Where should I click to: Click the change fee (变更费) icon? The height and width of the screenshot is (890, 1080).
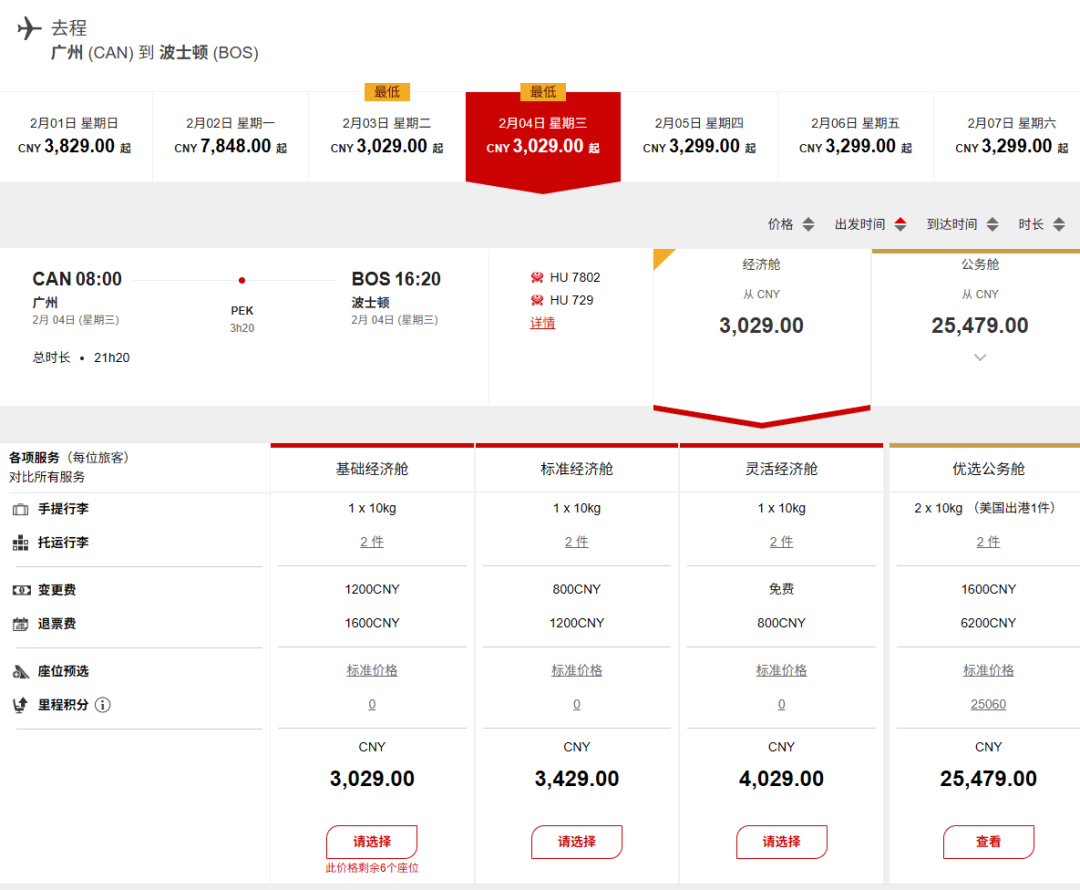click(20, 590)
